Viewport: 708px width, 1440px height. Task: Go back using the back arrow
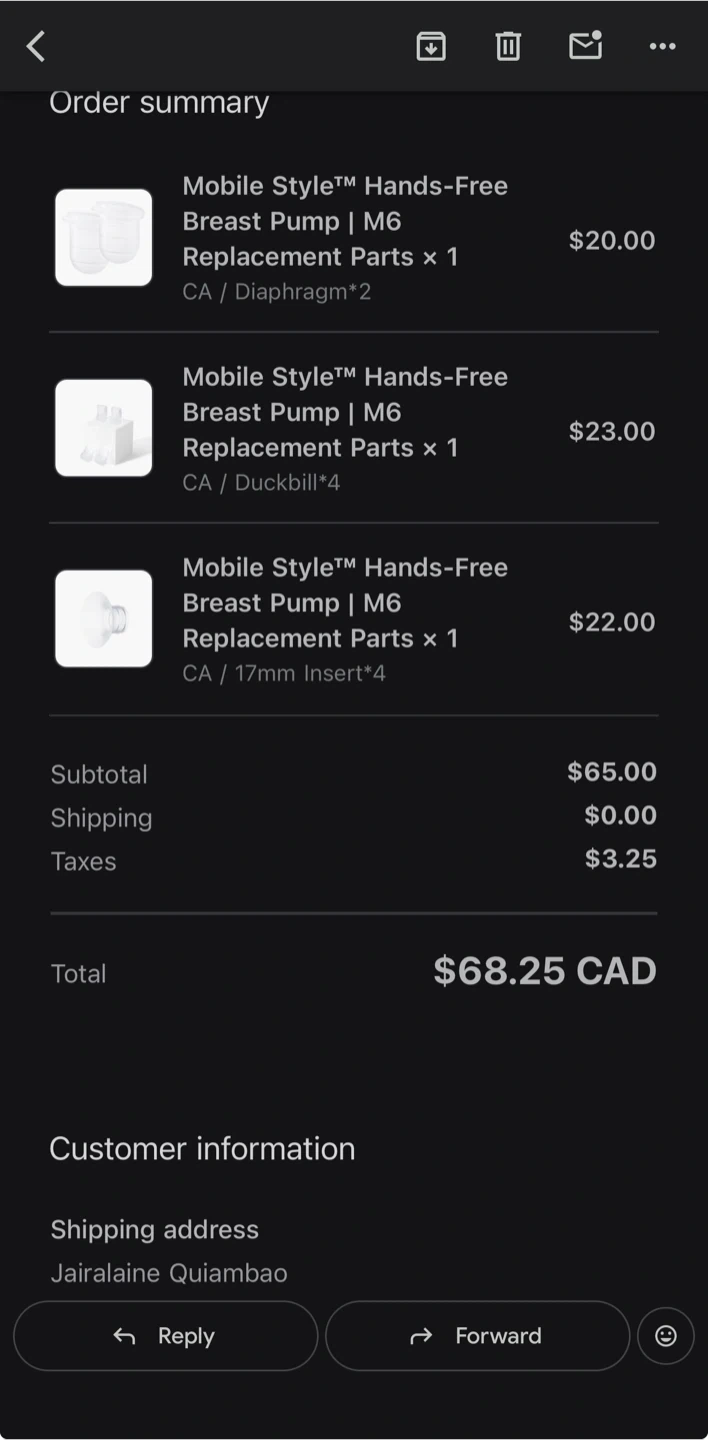[x=36, y=46]
